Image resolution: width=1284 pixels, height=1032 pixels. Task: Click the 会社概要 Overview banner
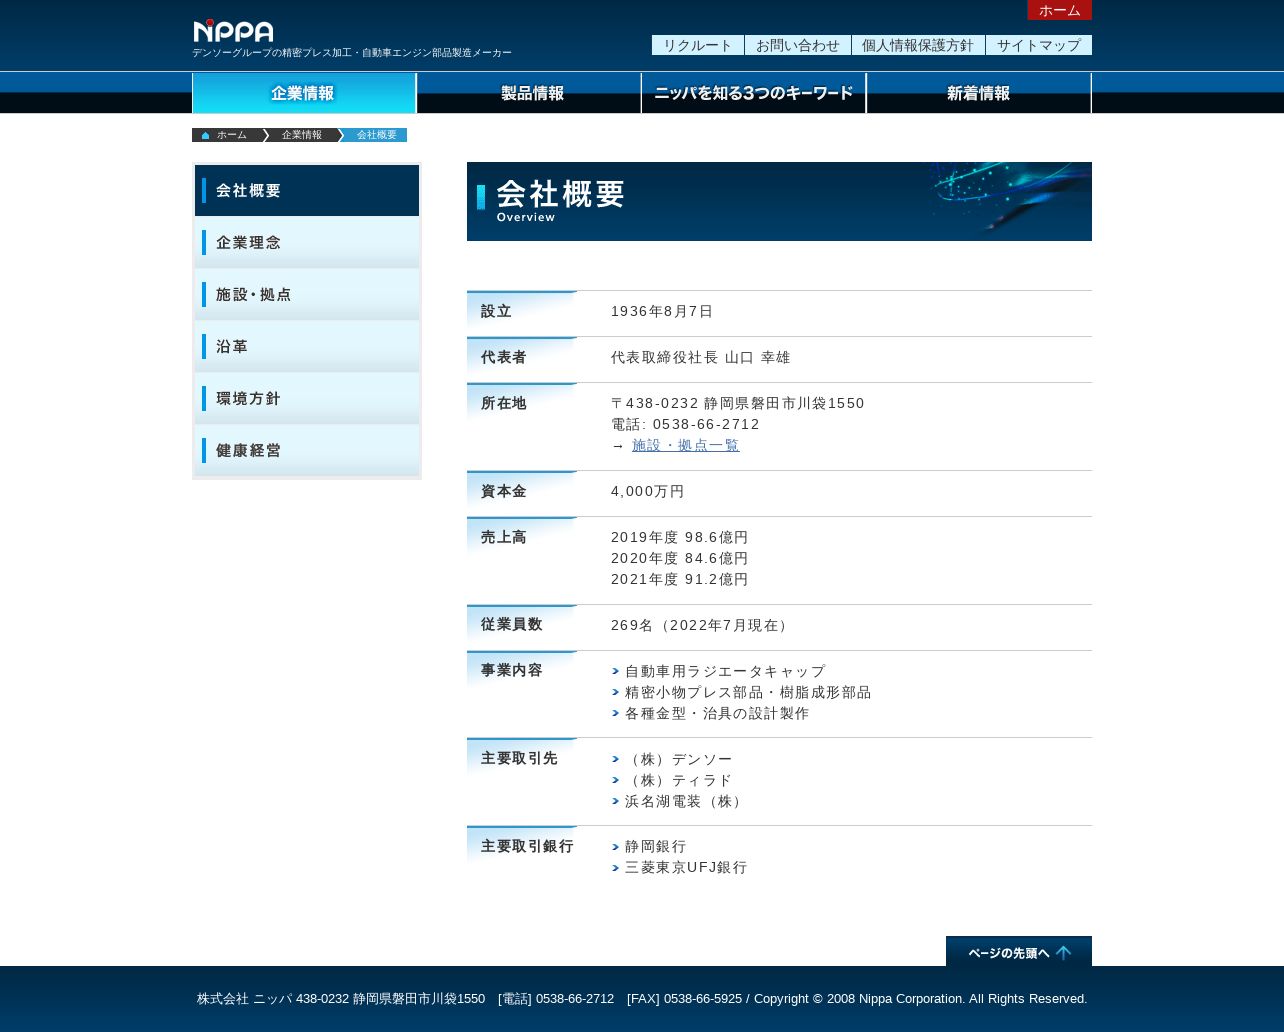[x=779, y=201]
